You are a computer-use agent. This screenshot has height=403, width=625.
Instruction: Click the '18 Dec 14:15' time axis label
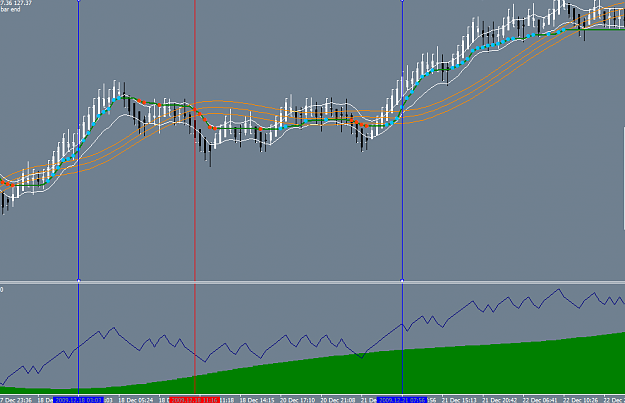[257, 400]
